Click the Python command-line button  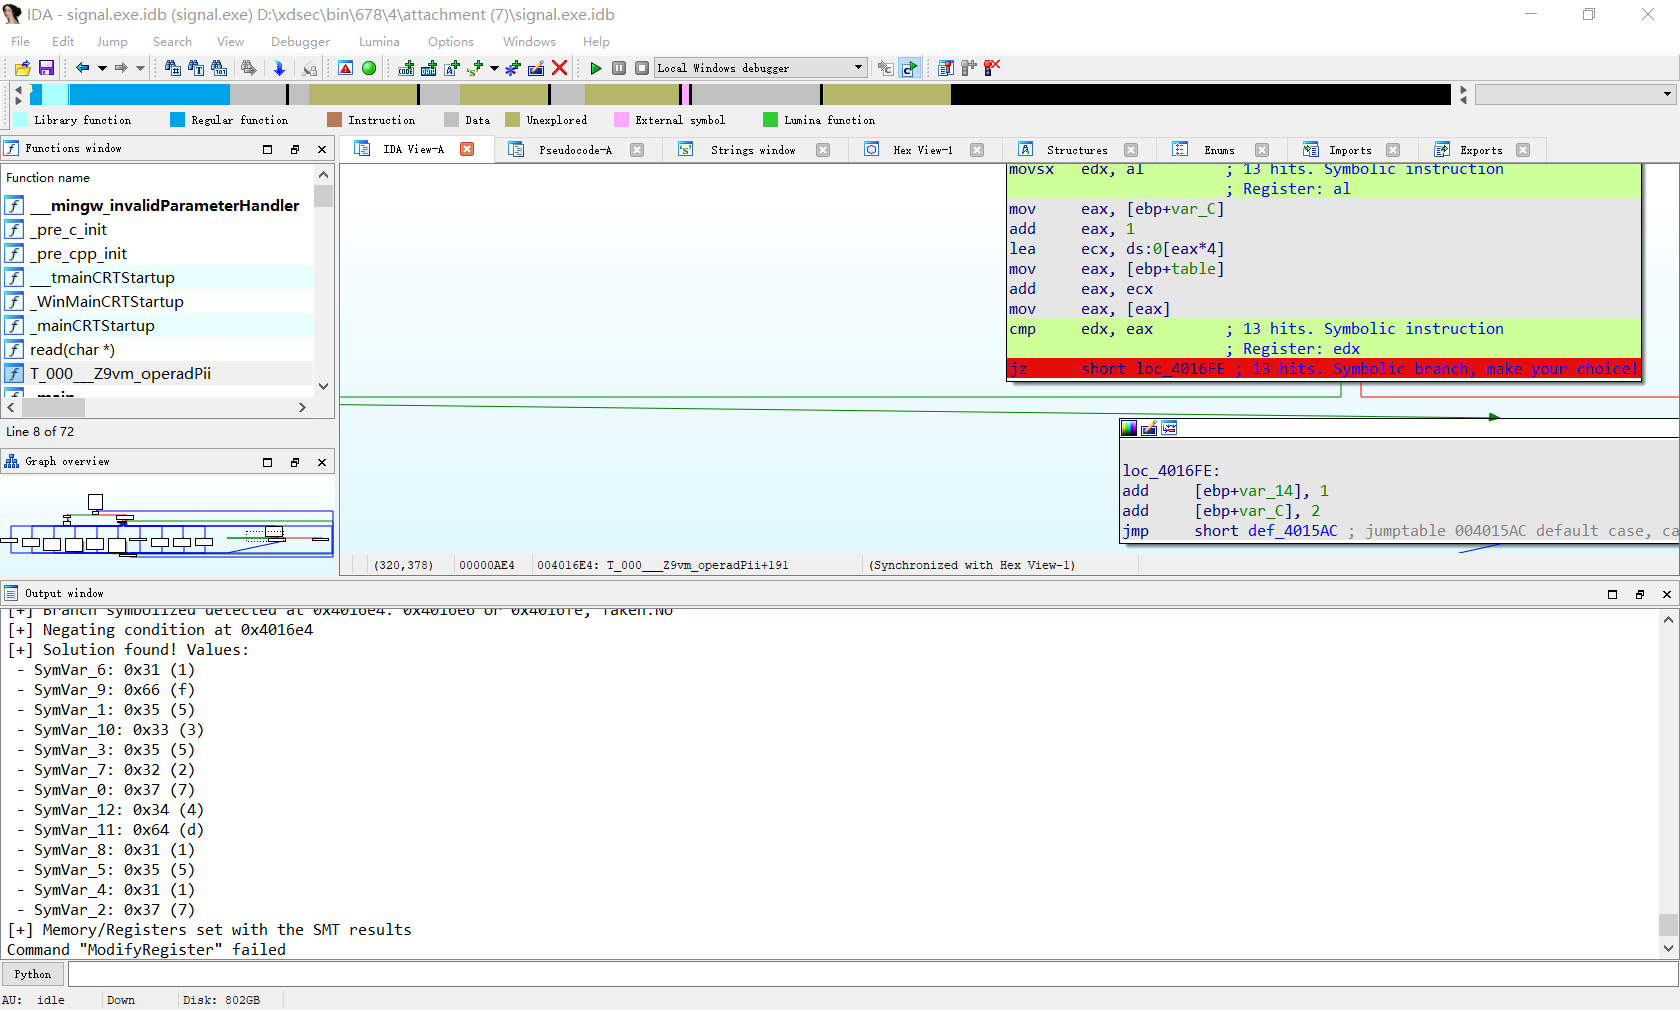tap(33, 974)
